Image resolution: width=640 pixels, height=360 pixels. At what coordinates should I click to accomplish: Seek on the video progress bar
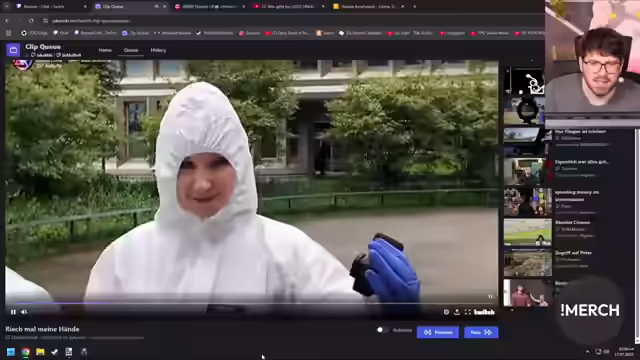(x=251, y=303)
